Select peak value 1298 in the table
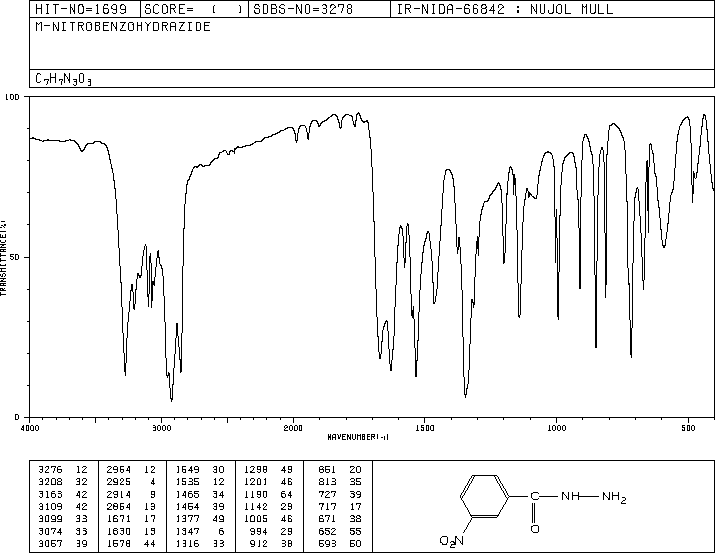This screenshot has height=553, width=715. pyautogui.click(x=256, y=469)
